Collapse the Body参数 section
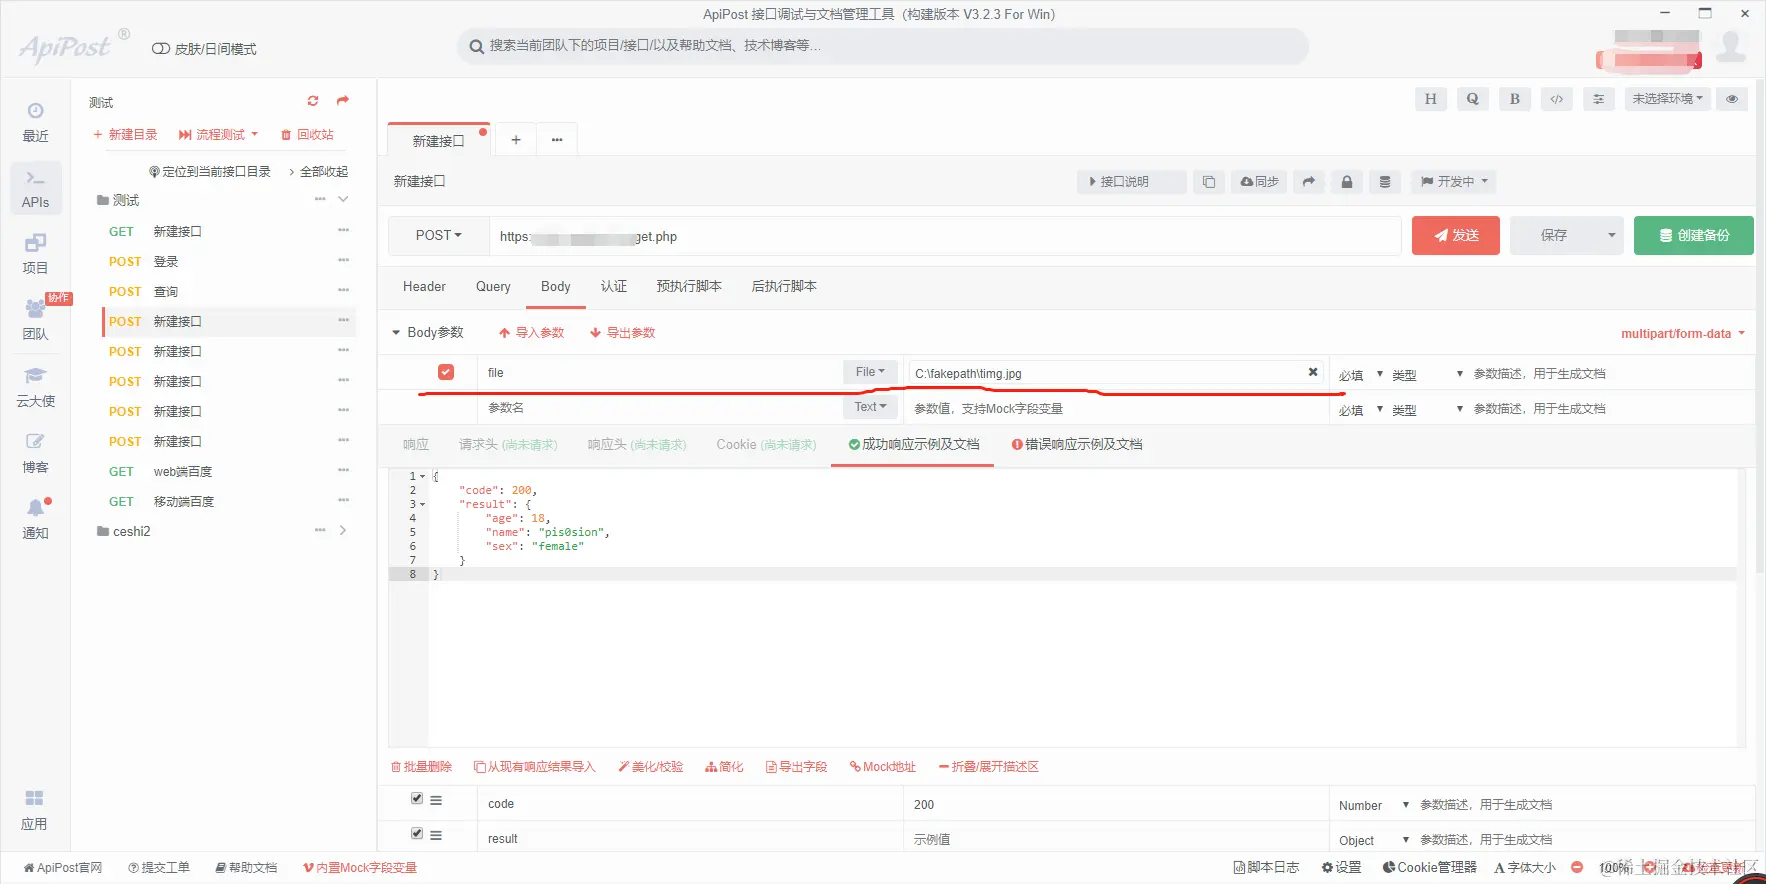 tap(428, 333)
